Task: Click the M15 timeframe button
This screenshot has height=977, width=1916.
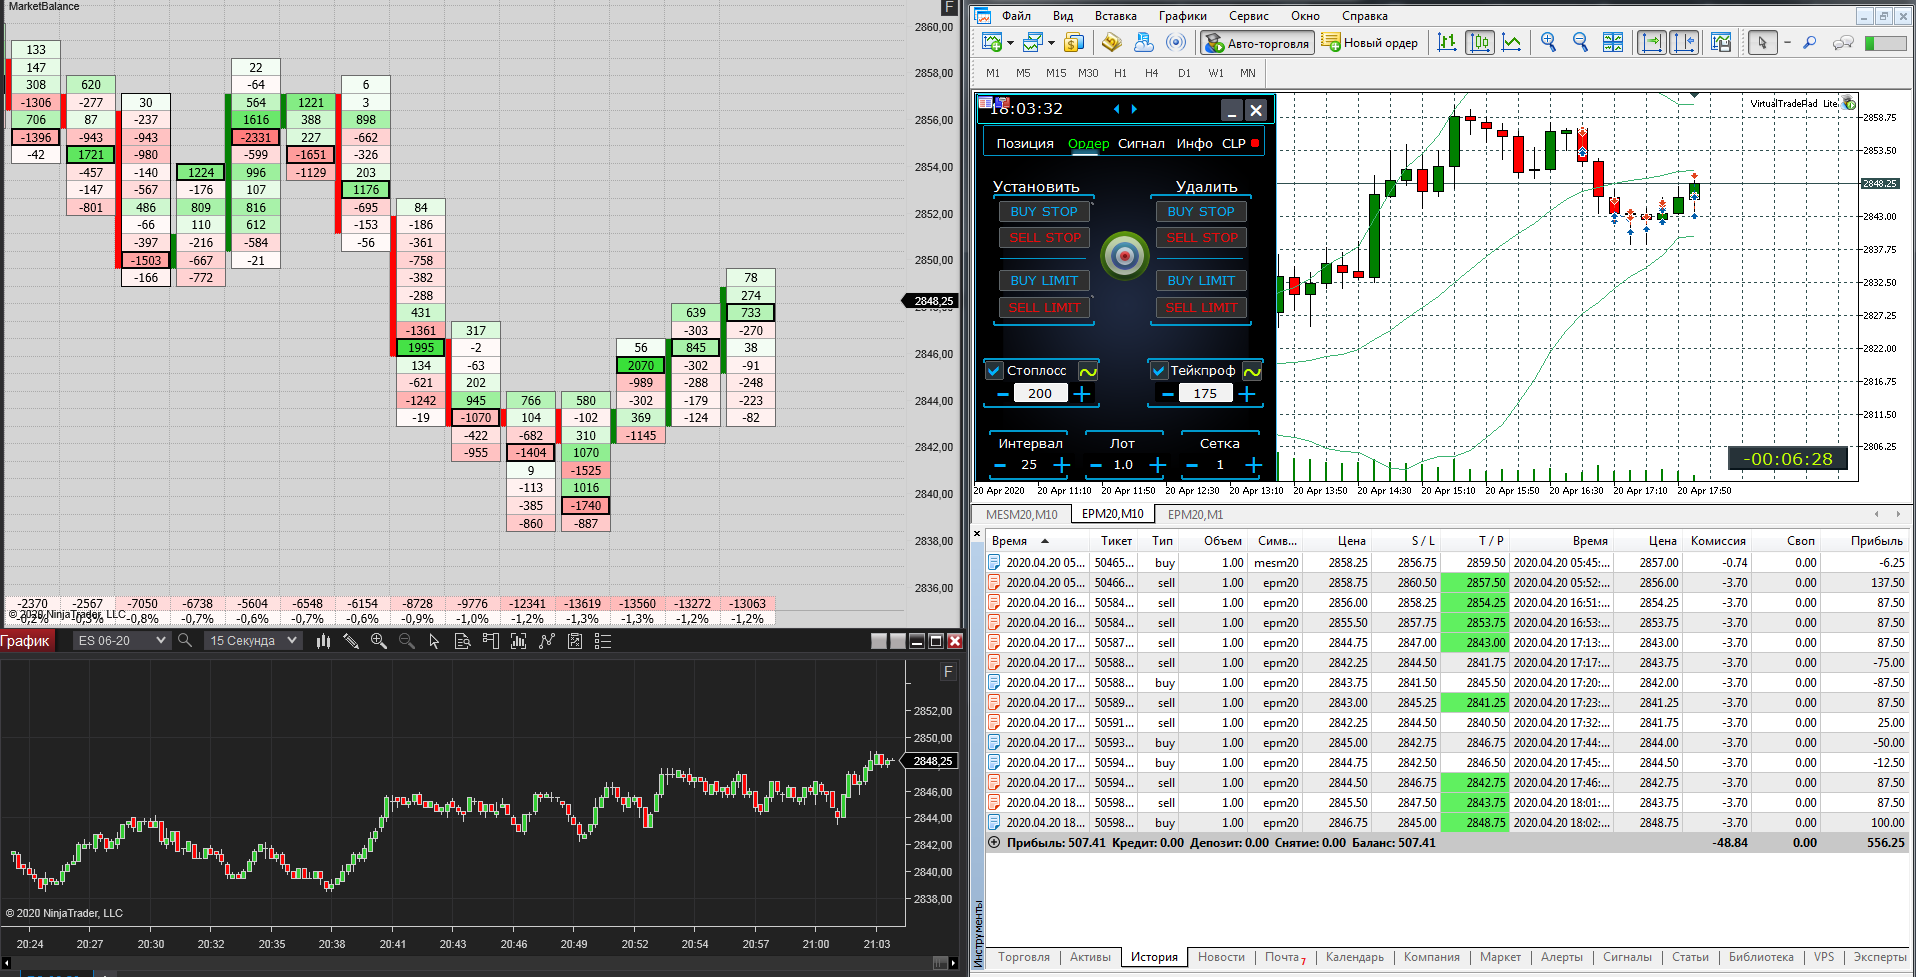Action: pos(1056,73)
